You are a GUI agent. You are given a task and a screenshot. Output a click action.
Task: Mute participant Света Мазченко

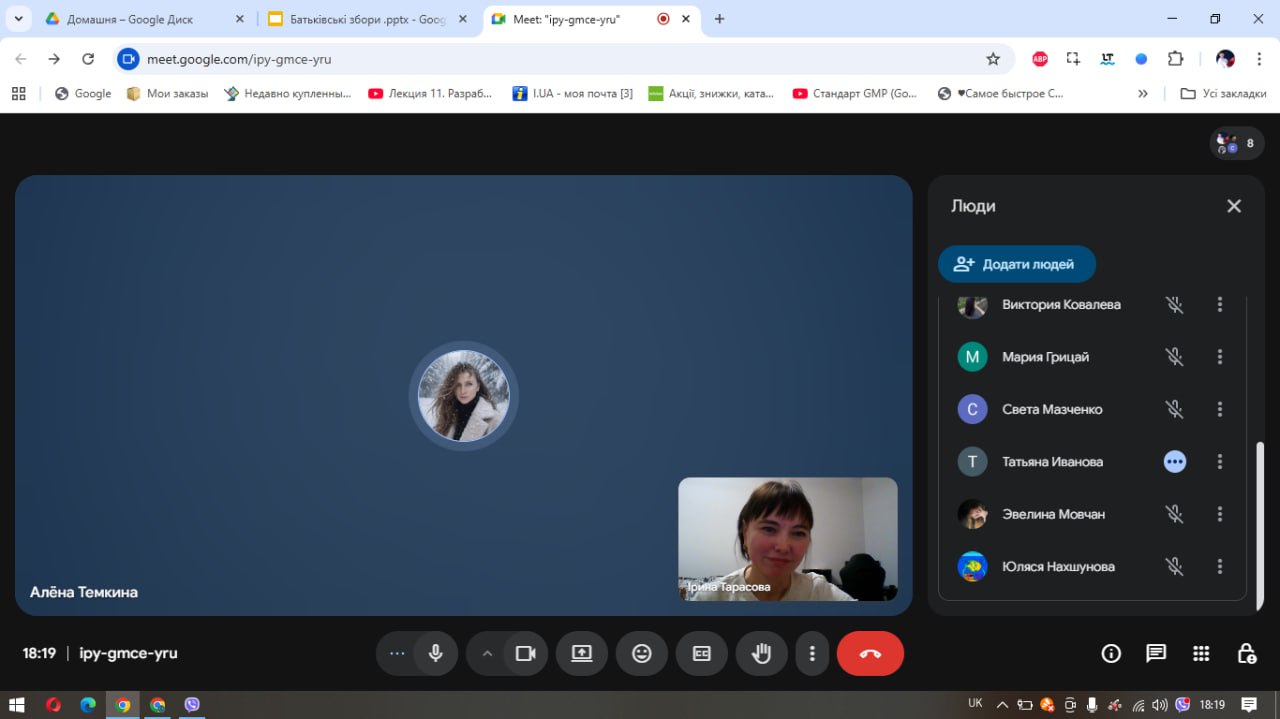(x=1174, y=409)
